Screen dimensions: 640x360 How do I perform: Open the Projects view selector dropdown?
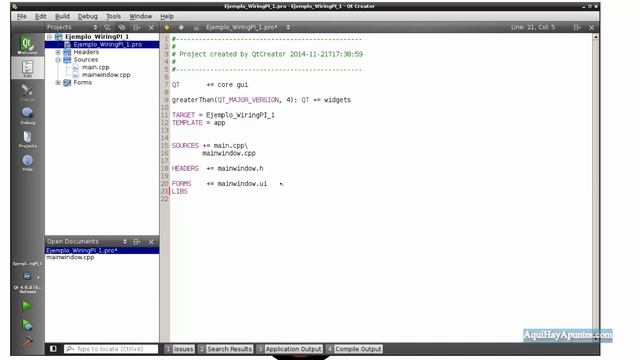coord(95,27)
